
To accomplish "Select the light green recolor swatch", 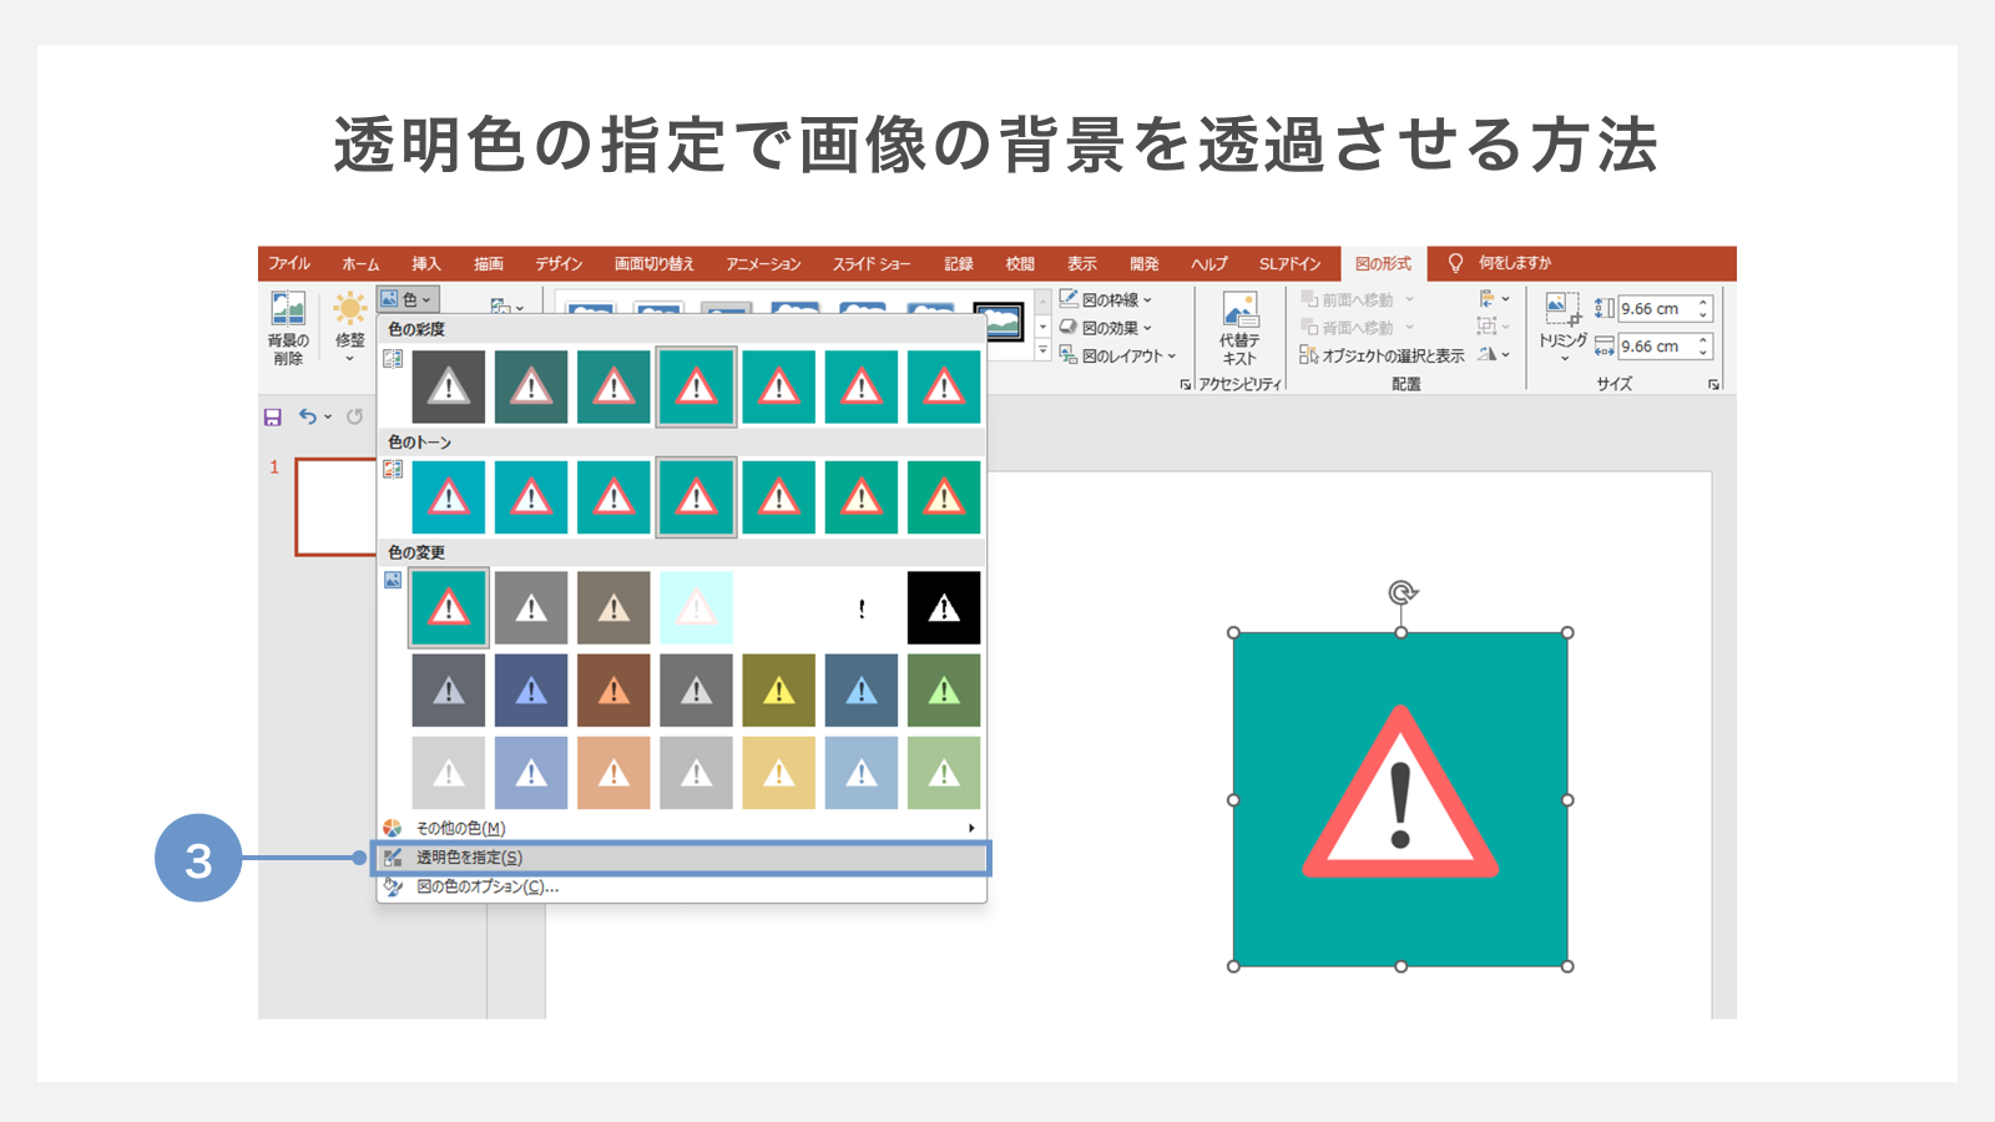I will coord(944,773).
